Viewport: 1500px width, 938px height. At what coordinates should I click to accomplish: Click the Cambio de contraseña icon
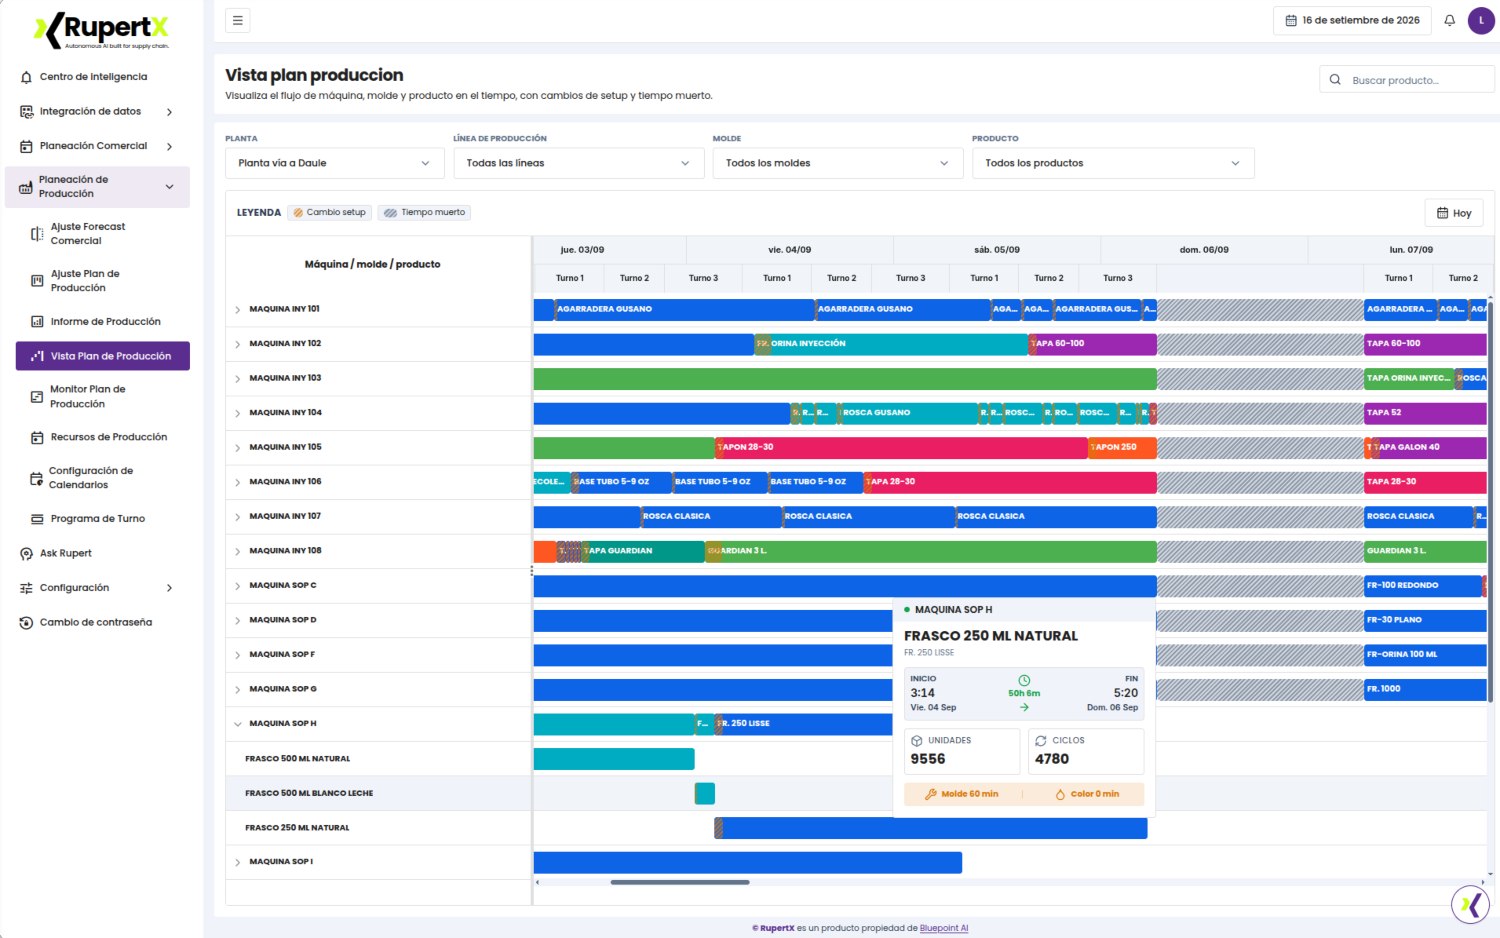(26, 623)
